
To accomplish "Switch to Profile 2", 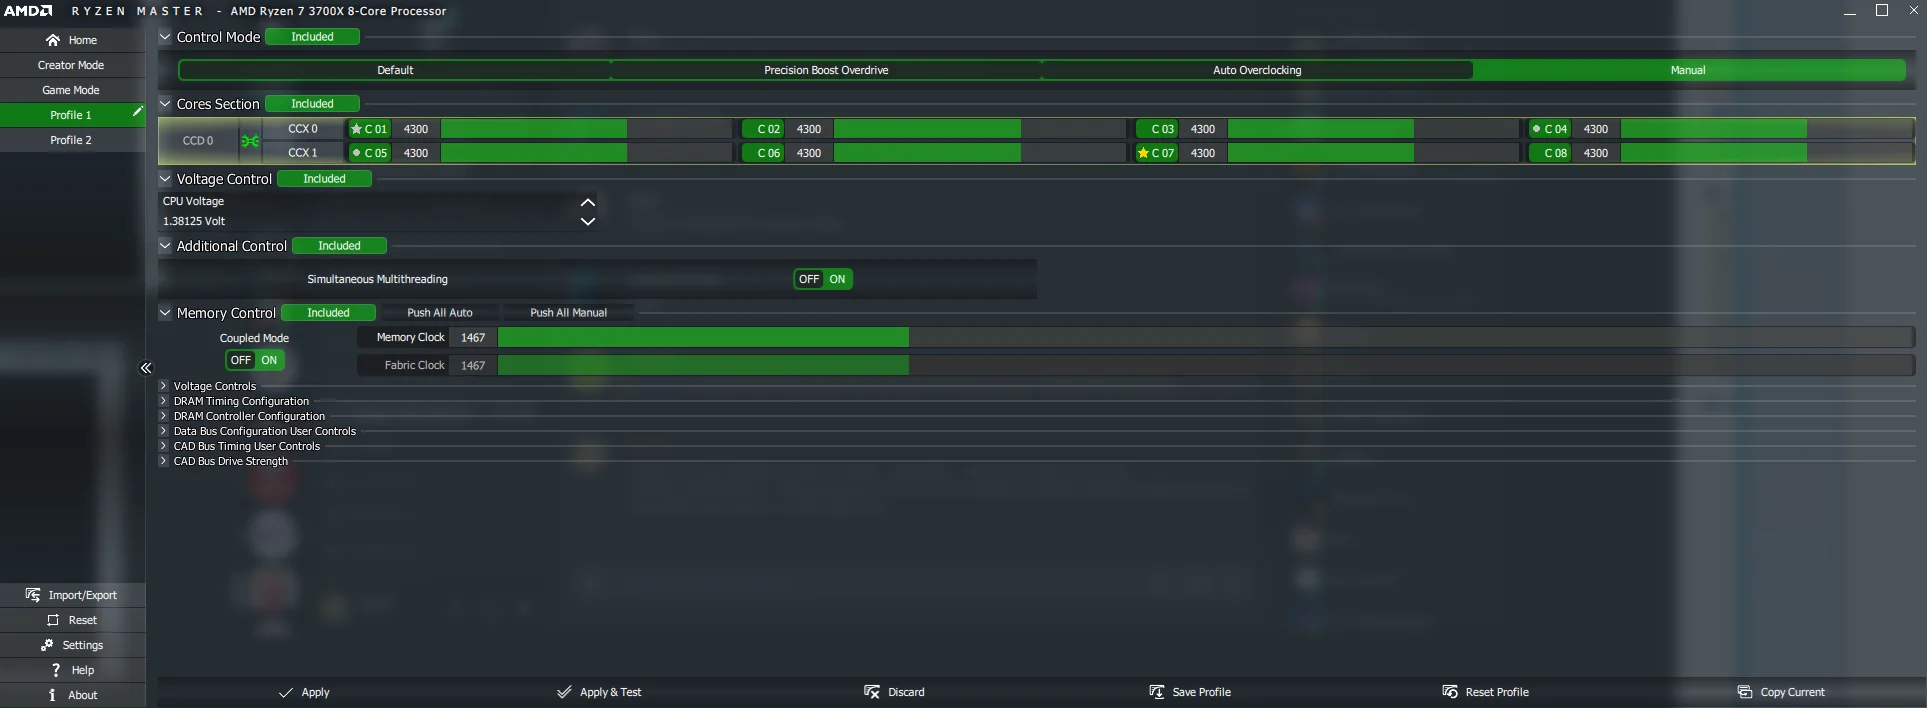I will coord(72,140).
